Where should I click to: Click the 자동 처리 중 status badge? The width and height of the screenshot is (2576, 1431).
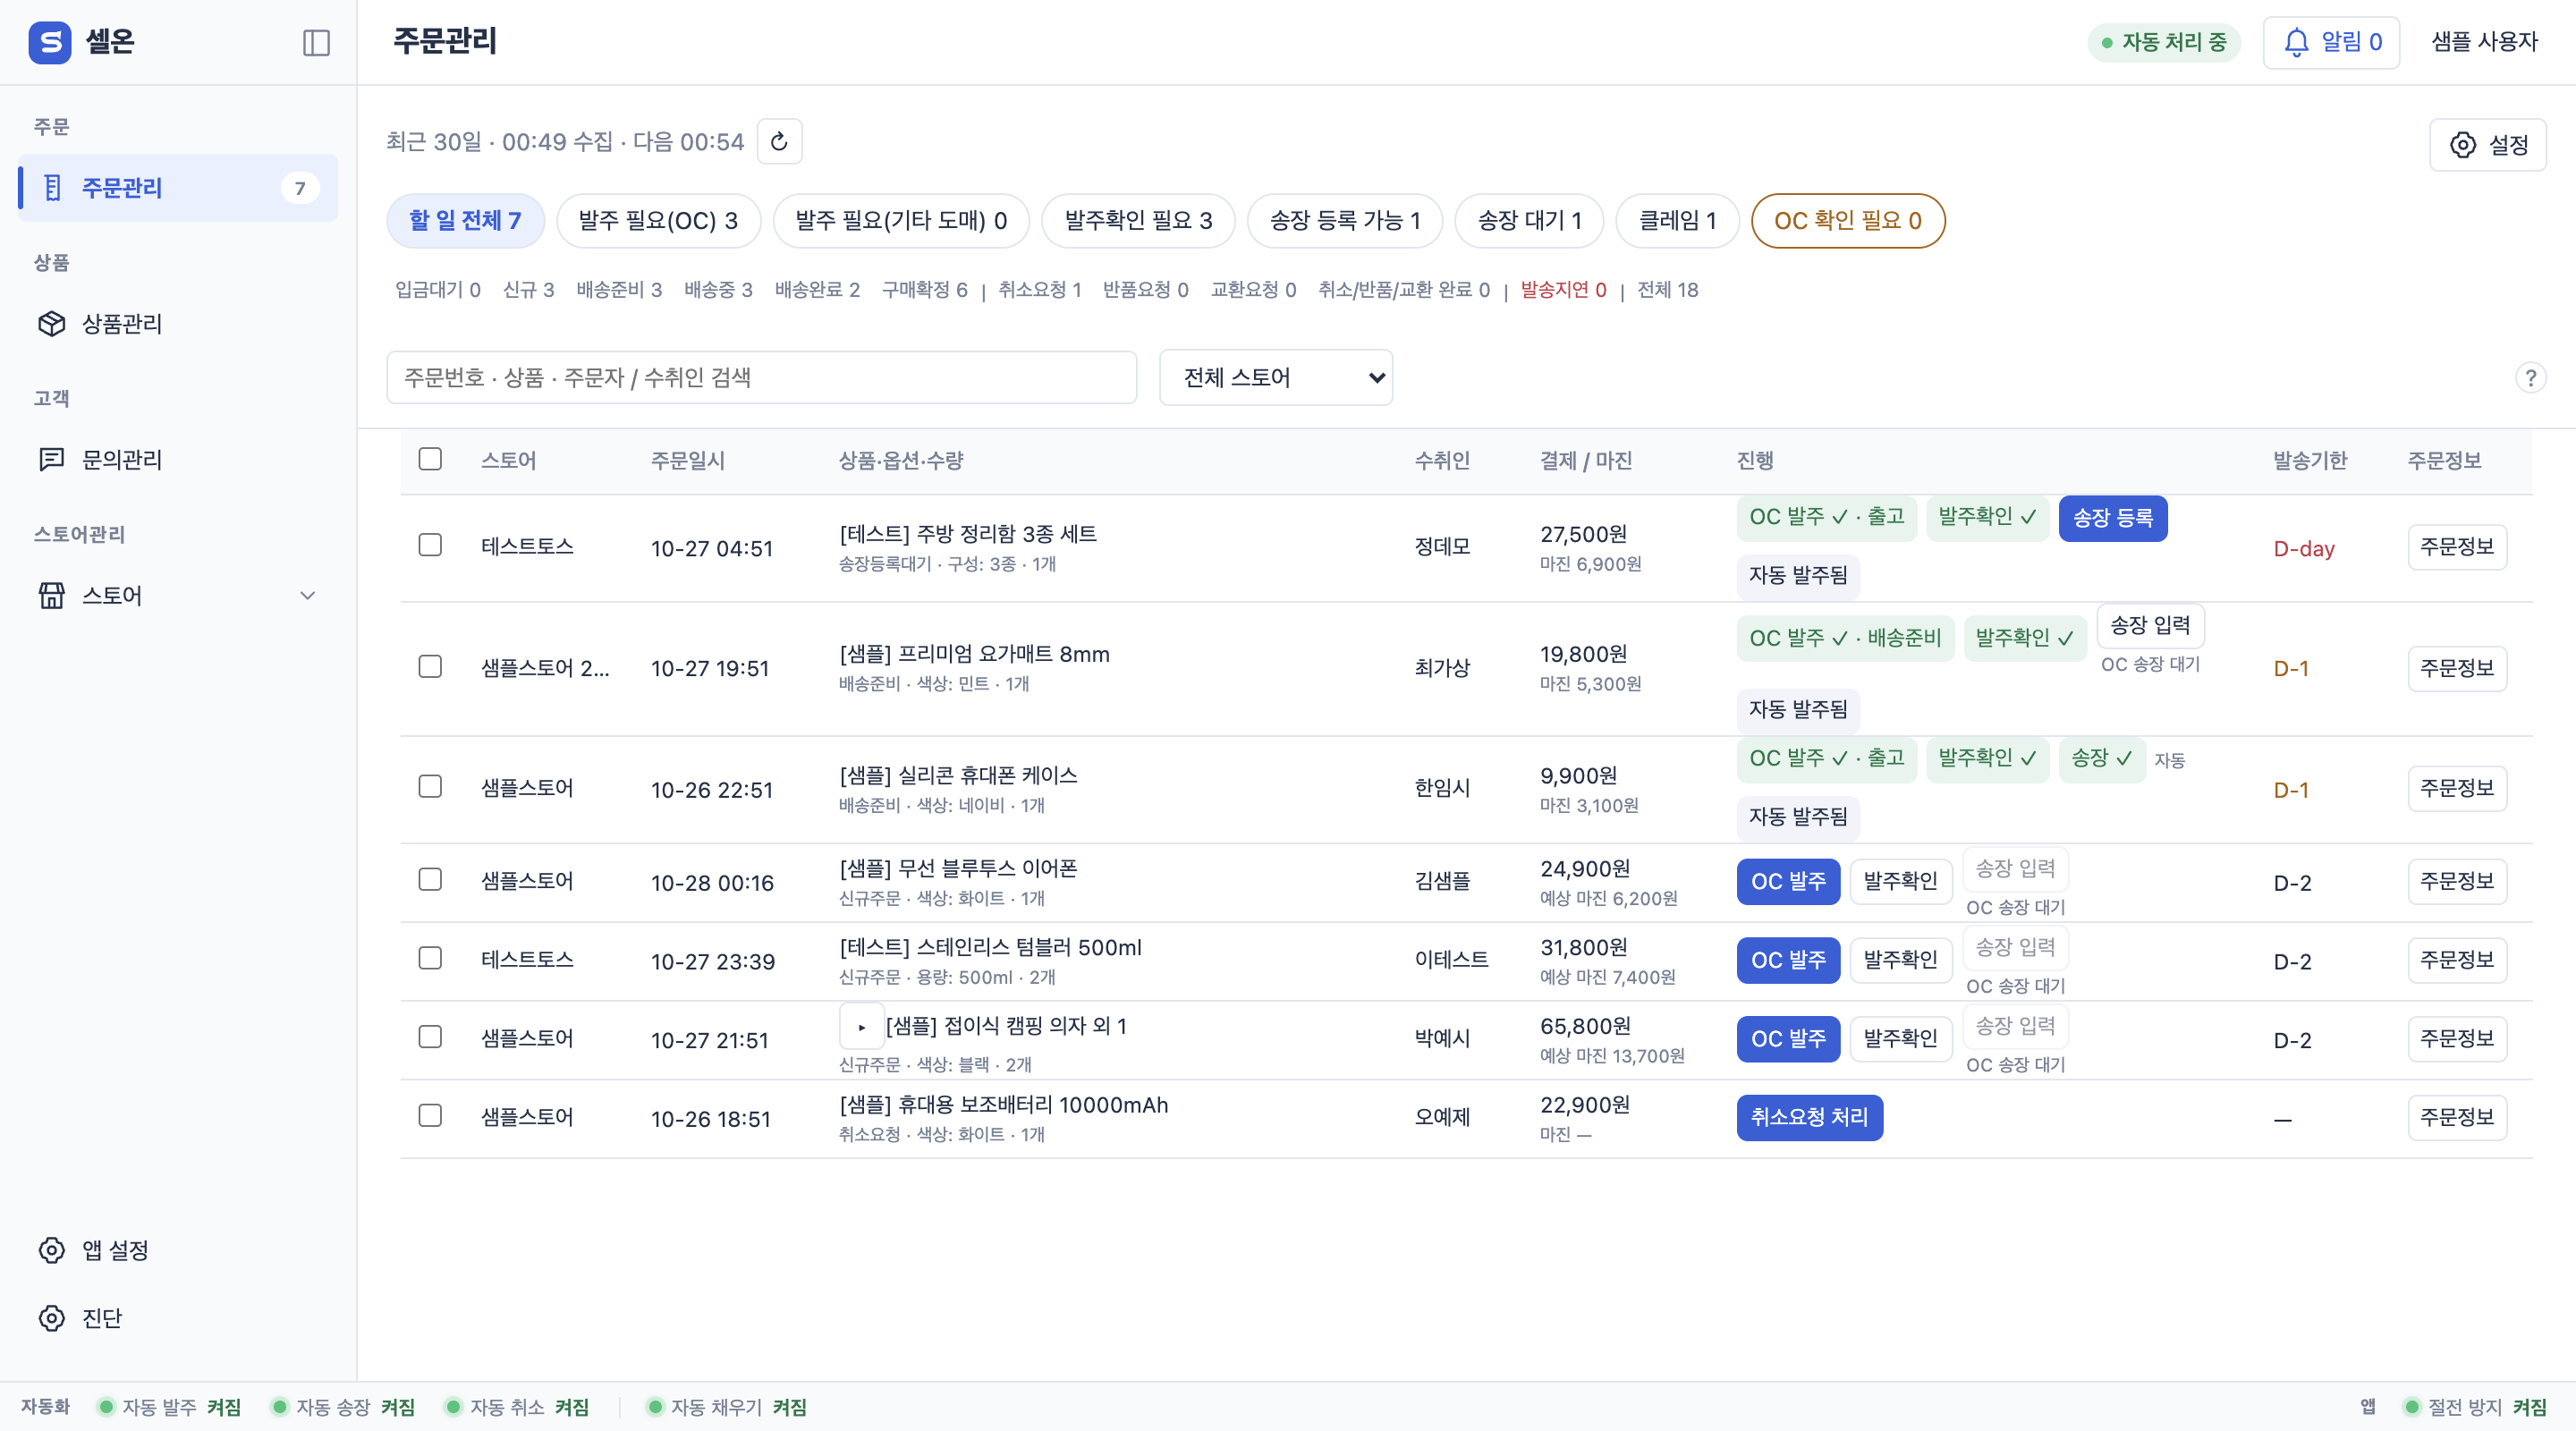pyautogui.click(x=2163, y=42)
